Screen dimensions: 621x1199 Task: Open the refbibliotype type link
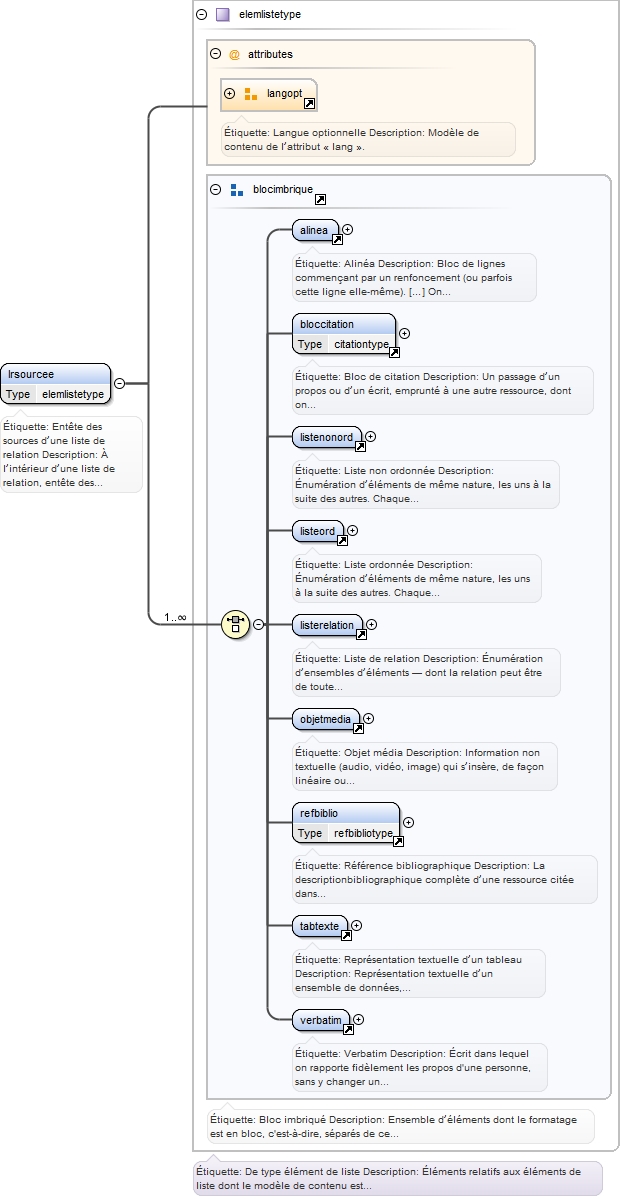[x=363, y=833]
